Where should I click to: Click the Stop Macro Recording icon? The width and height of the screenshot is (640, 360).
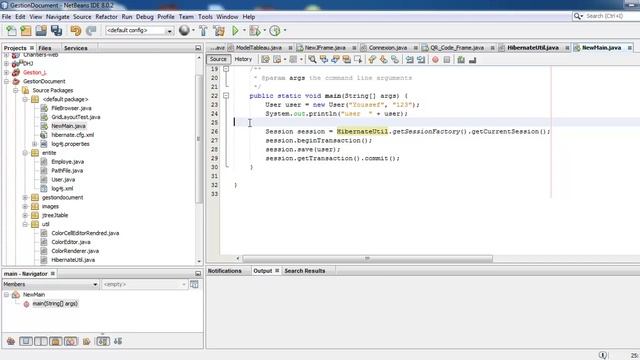(x=447, y=60)
